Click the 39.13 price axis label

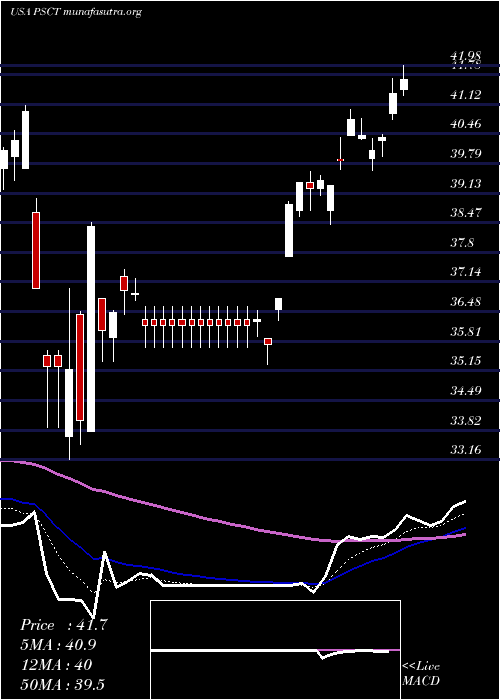pyautogui.click(x=466, y=183)
